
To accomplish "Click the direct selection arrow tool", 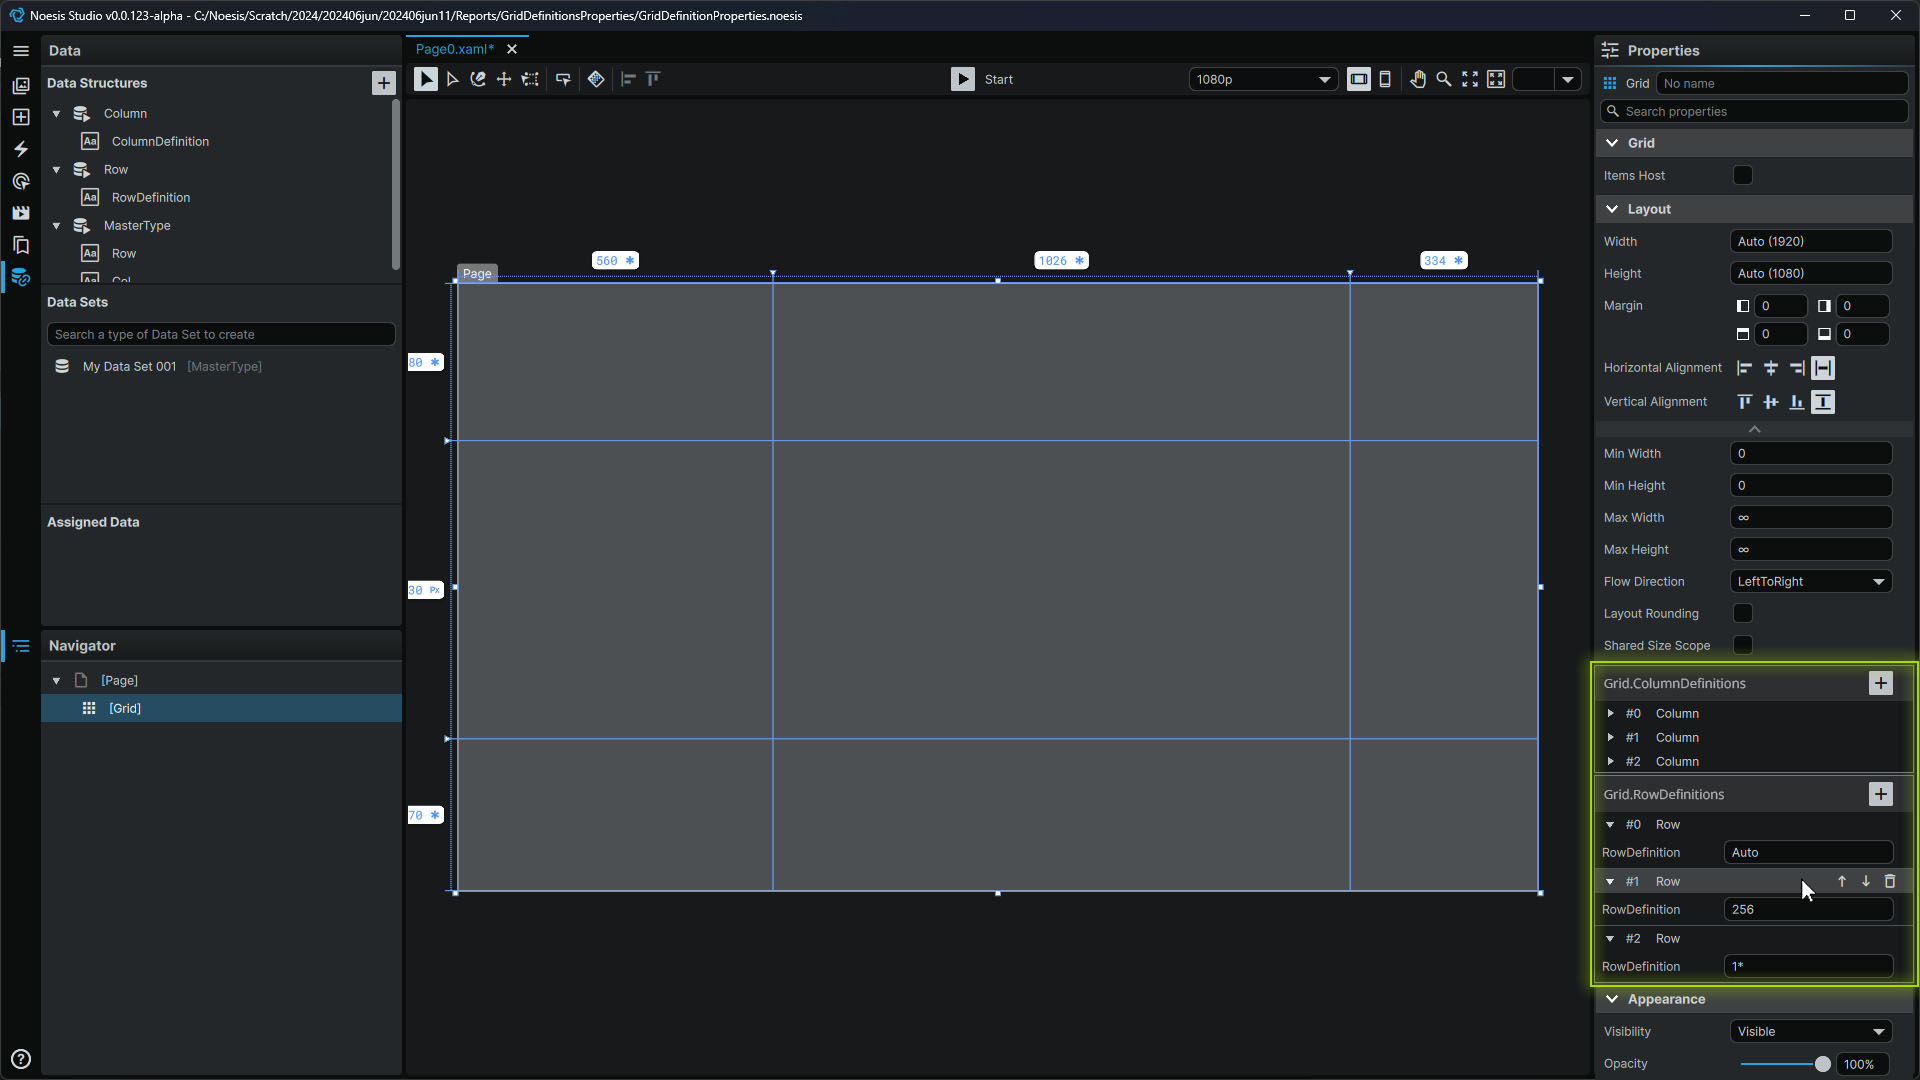I will pos(452,79).
